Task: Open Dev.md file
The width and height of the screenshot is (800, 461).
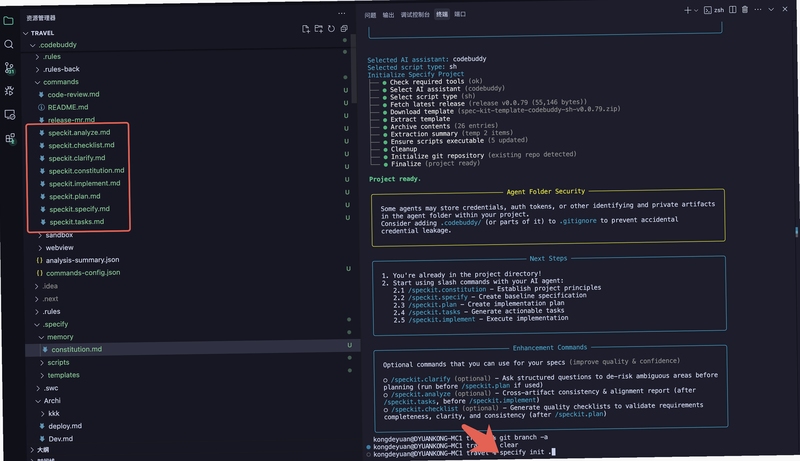Action: coord(60,439)
